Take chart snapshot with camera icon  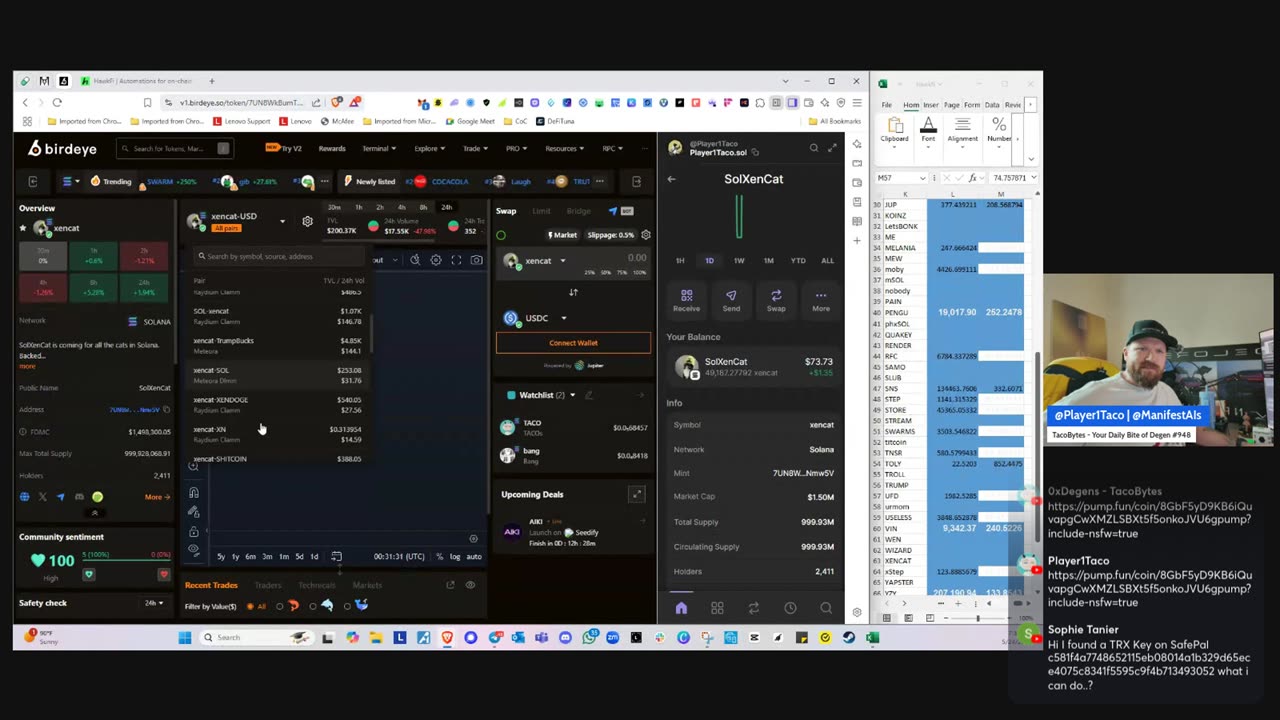click(476, 260)
